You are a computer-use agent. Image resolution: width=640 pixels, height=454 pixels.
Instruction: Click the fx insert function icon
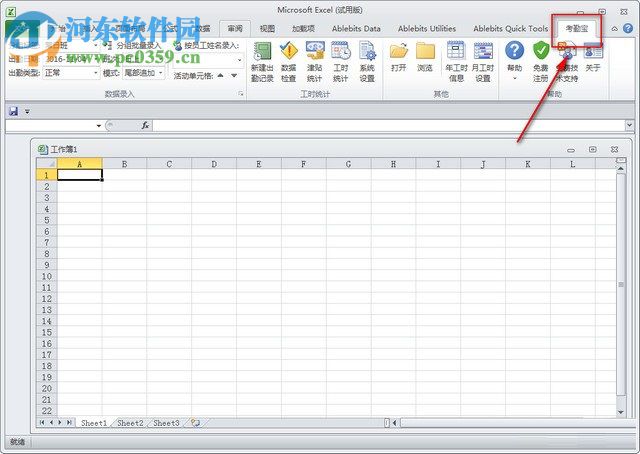click(x=145, y=125)
